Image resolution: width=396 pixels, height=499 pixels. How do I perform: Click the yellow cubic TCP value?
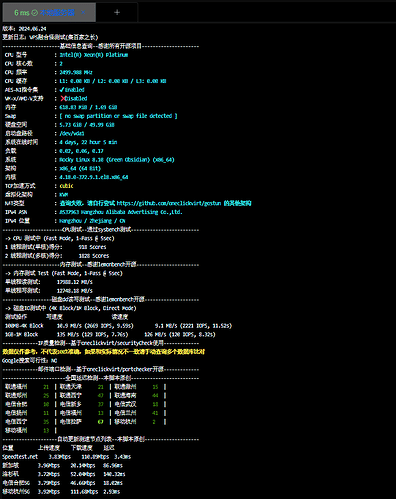(x=66, y=186)
